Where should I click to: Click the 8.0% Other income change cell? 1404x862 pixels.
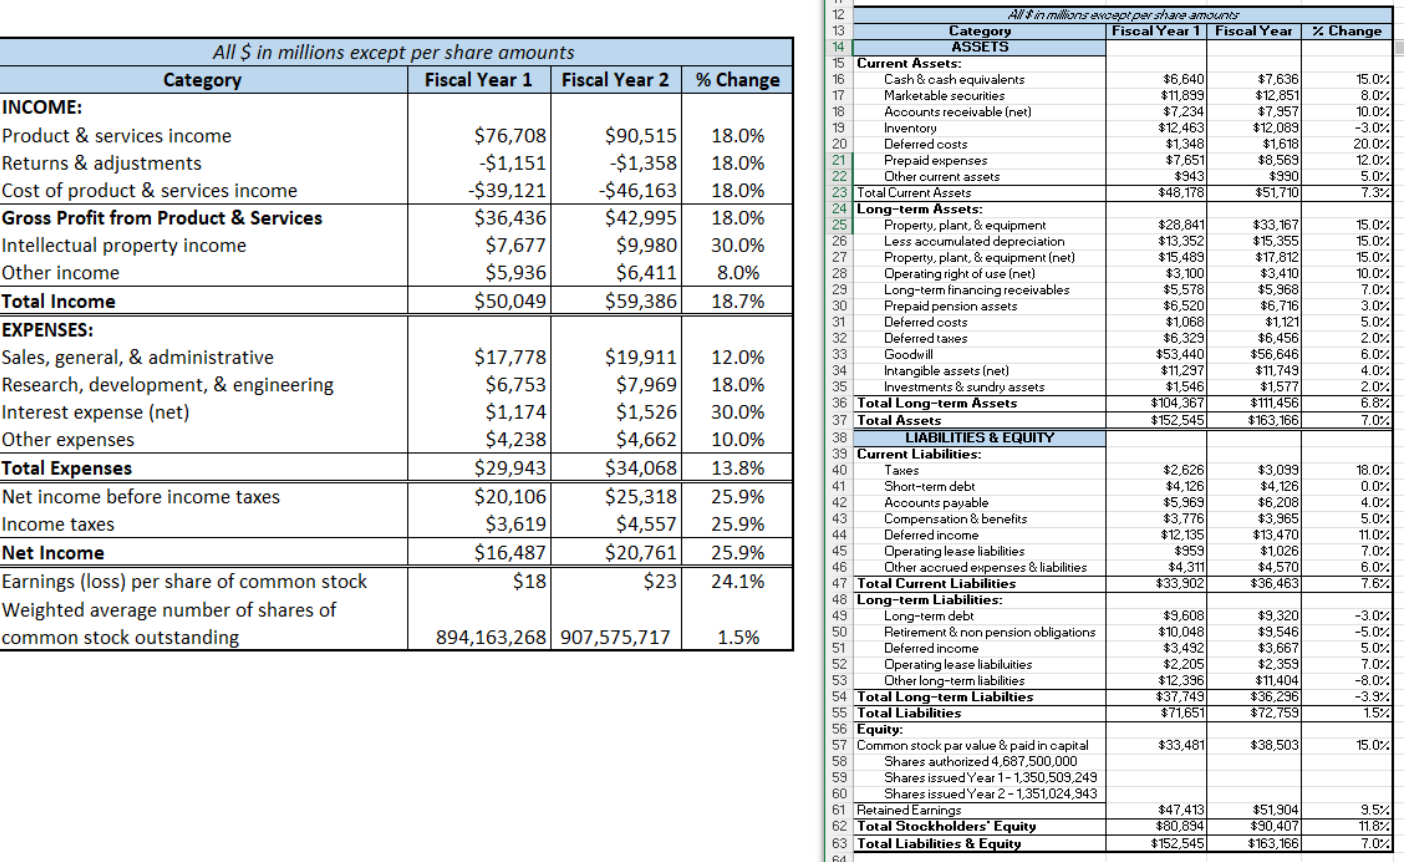coord(738,272)
